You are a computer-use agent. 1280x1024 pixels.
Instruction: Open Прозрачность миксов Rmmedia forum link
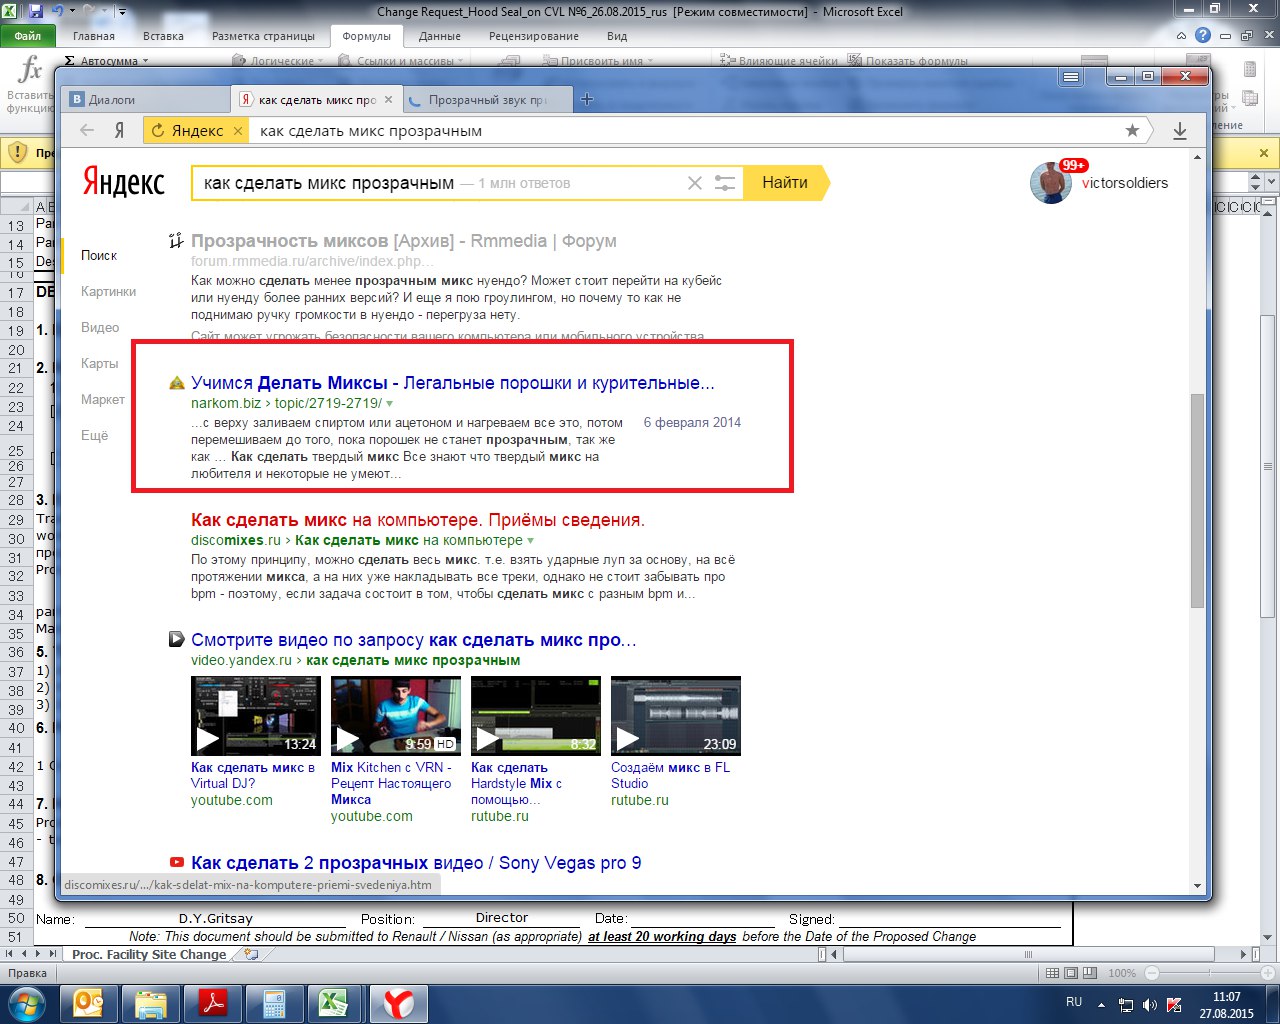click(x=404, y=241)
